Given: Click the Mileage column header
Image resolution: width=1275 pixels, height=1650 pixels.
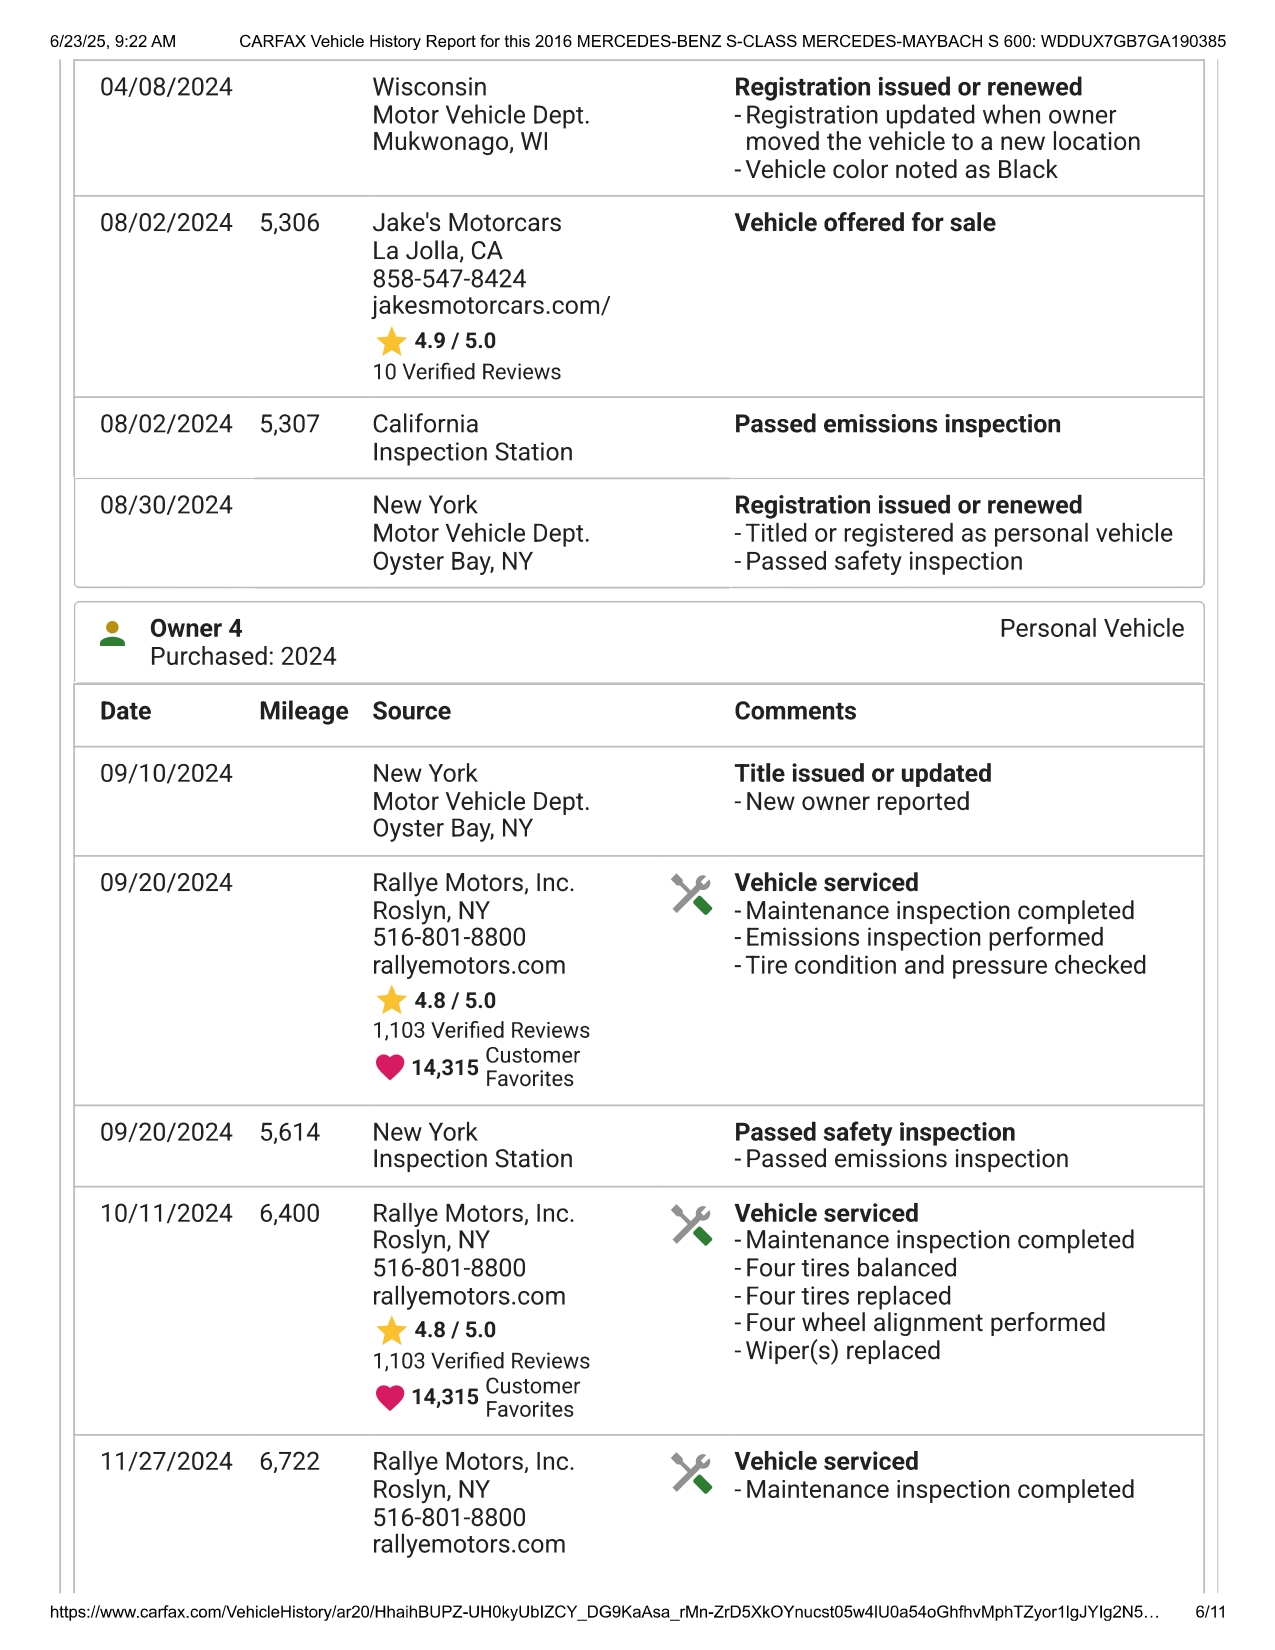Looking at the screenshot, I should [x=303, y=711].
